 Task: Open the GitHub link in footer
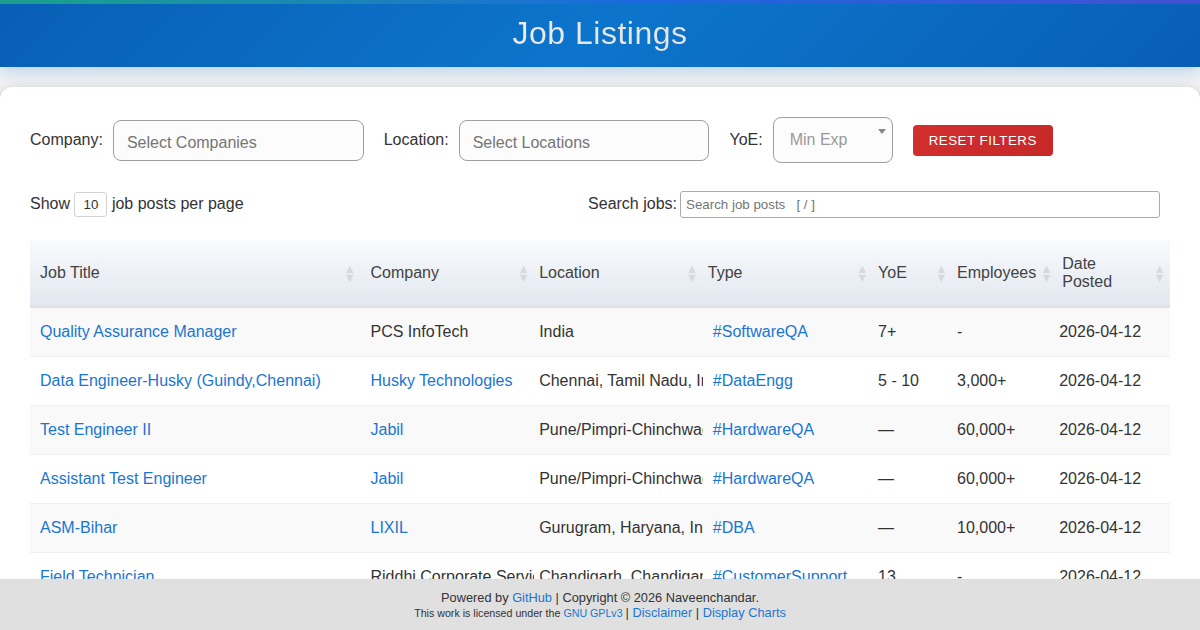tap(532, 597)
